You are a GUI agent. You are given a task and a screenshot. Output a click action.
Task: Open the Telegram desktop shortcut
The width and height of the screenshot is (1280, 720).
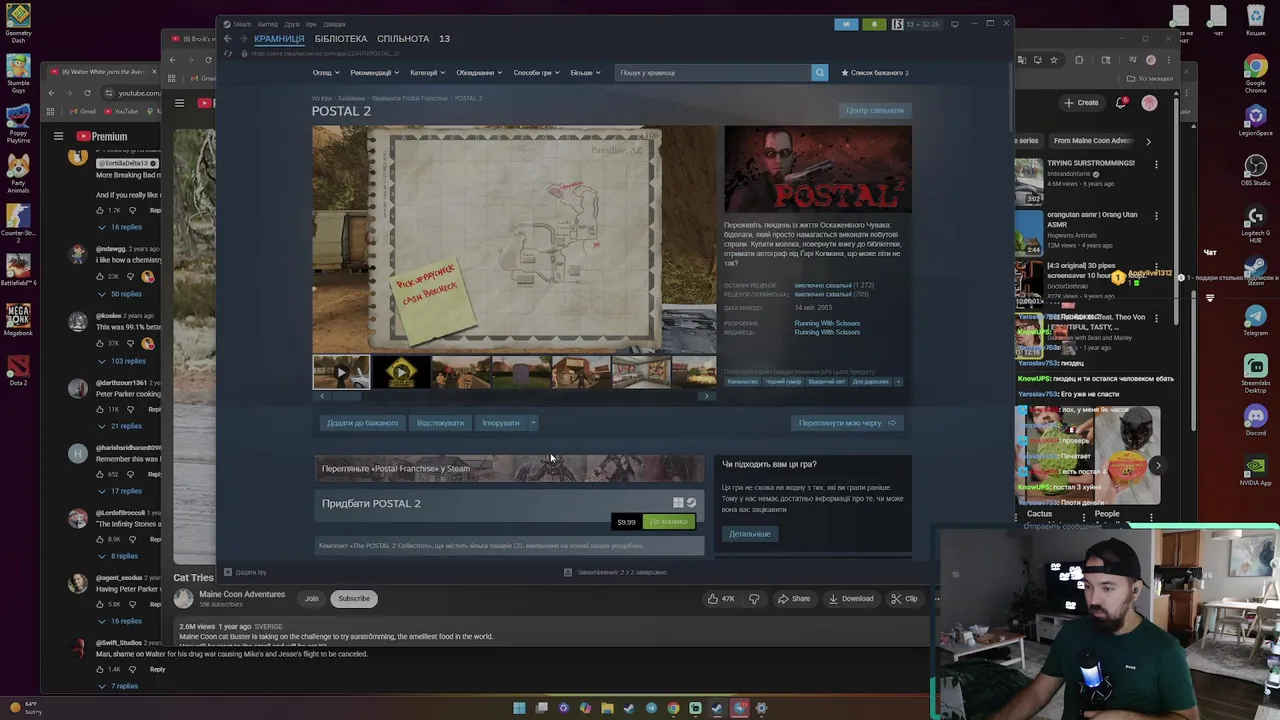click(1255, 321)
